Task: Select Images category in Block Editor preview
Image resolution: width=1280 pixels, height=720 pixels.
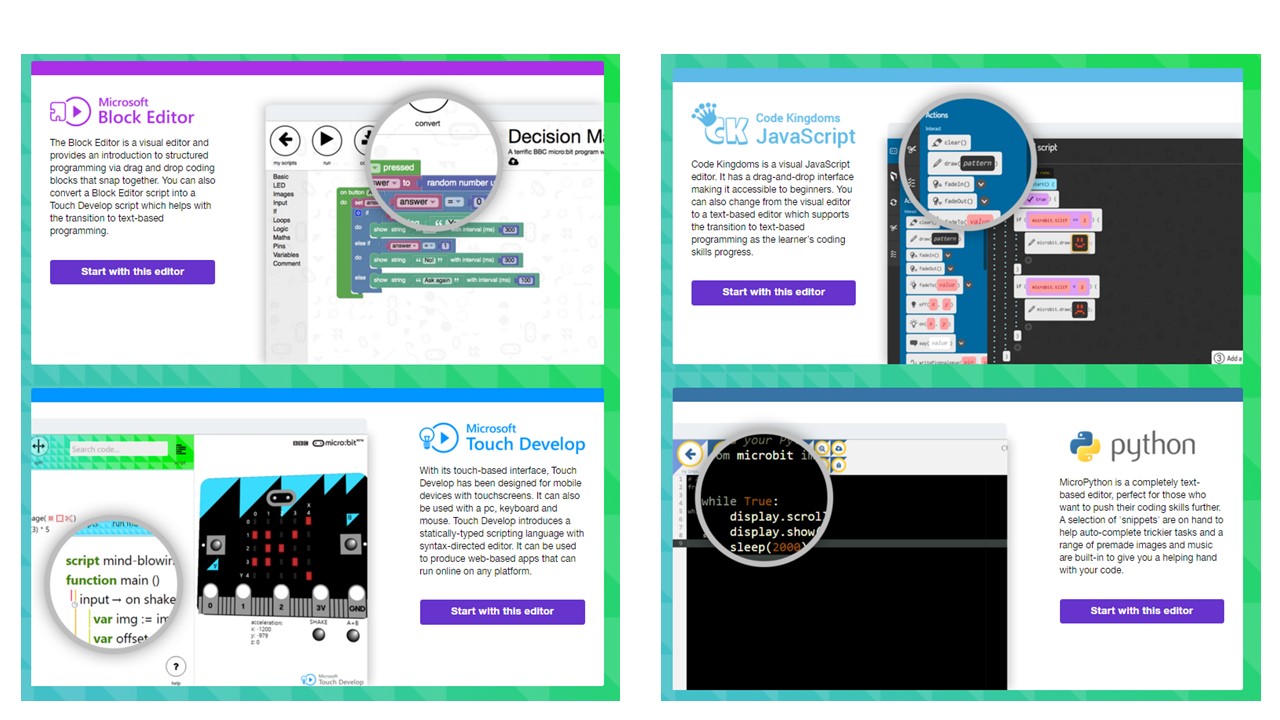Action: [x=283, y=194]
